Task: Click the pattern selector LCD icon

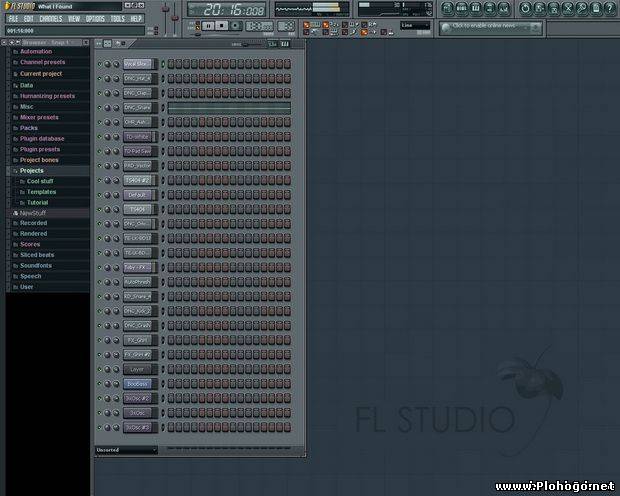Action: pos(286,27)
